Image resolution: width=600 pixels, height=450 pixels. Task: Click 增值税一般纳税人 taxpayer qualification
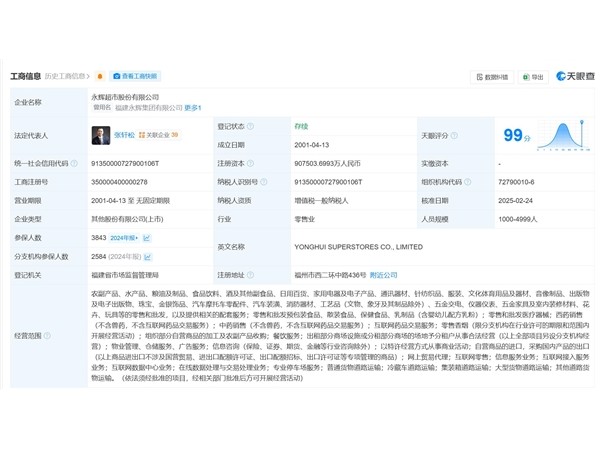click(x=321, y=201)
